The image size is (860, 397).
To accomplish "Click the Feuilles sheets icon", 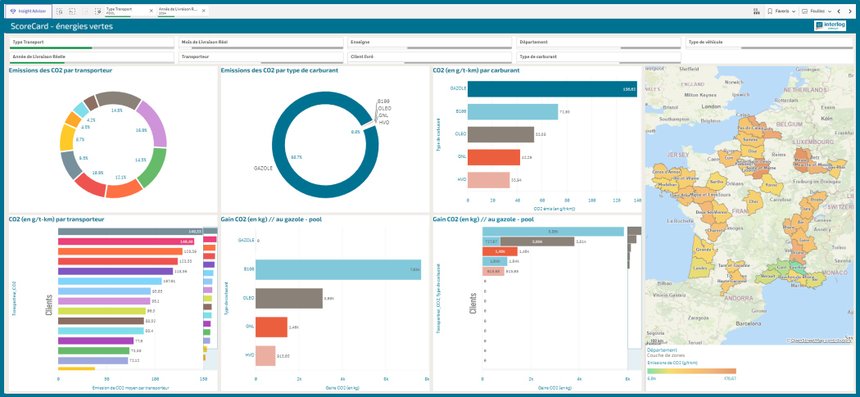I will 805,11.
